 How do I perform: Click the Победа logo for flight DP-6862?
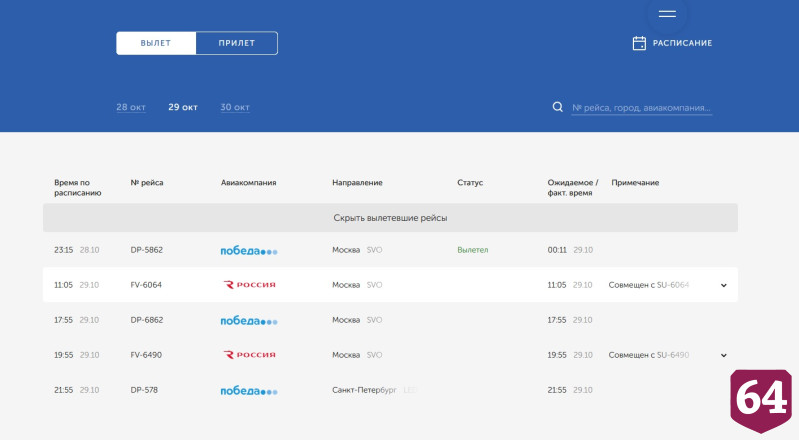pos(249,320)
